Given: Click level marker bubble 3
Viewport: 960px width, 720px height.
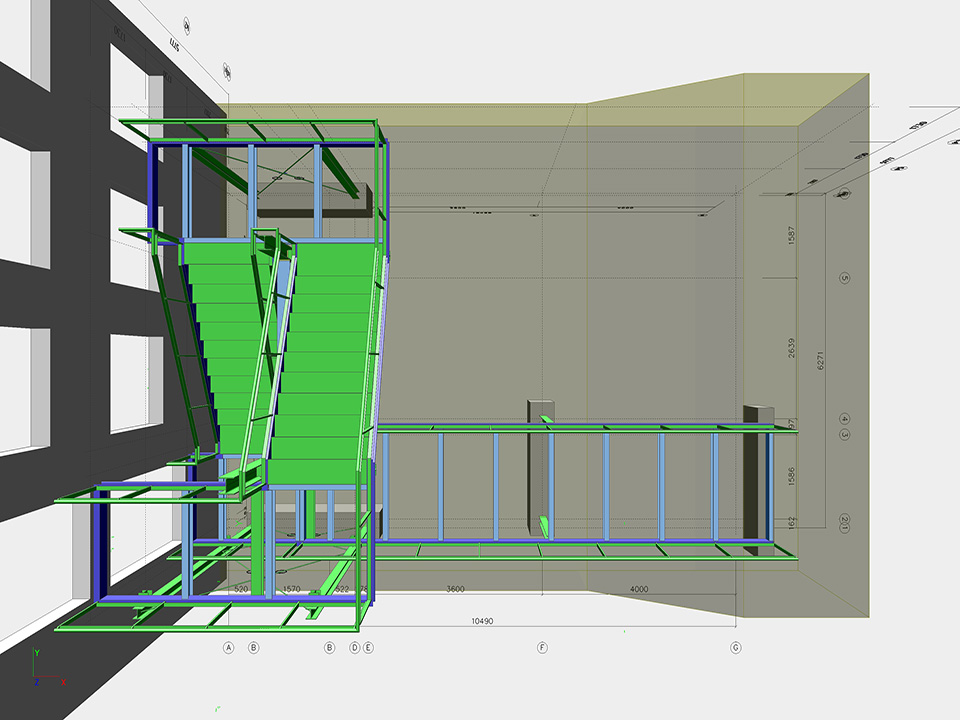Looking at the screenshot, I should [x=845, y=435].
